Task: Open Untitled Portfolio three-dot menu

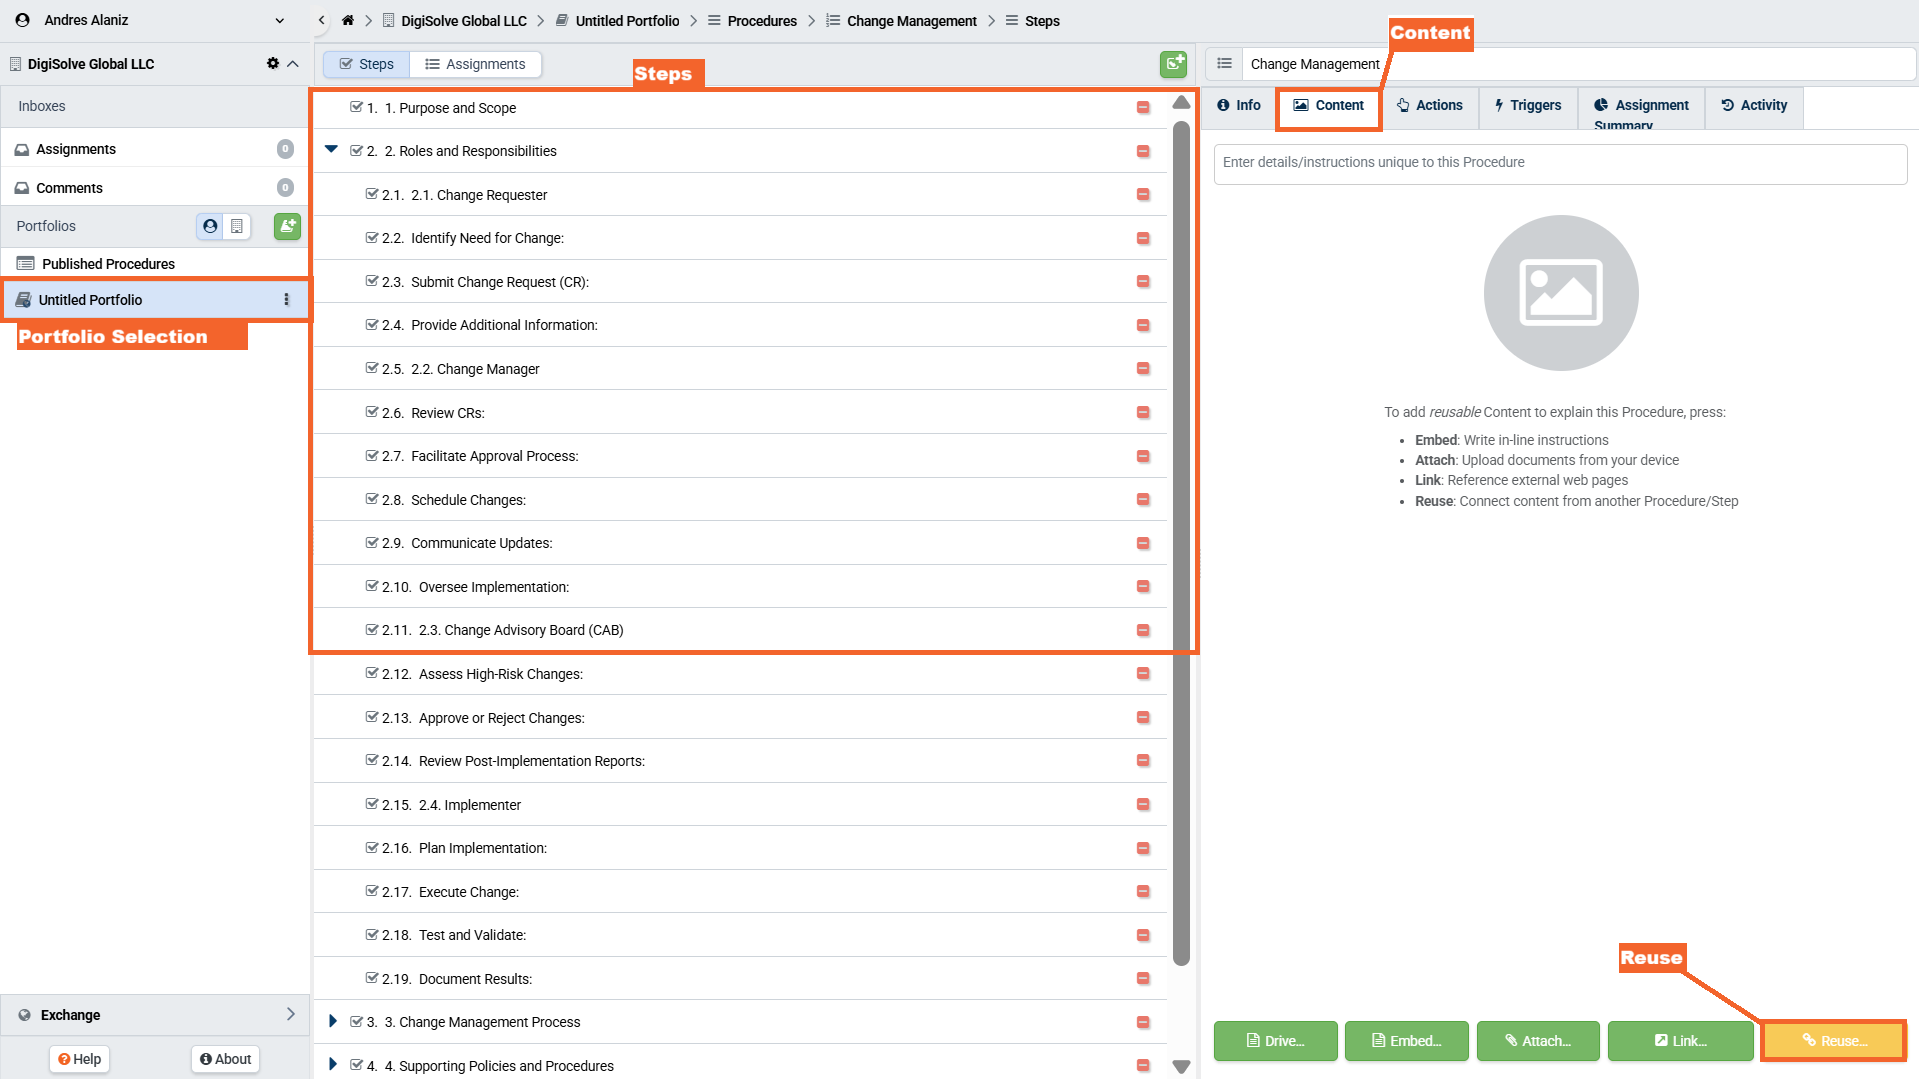Action: tap(286, 300)
